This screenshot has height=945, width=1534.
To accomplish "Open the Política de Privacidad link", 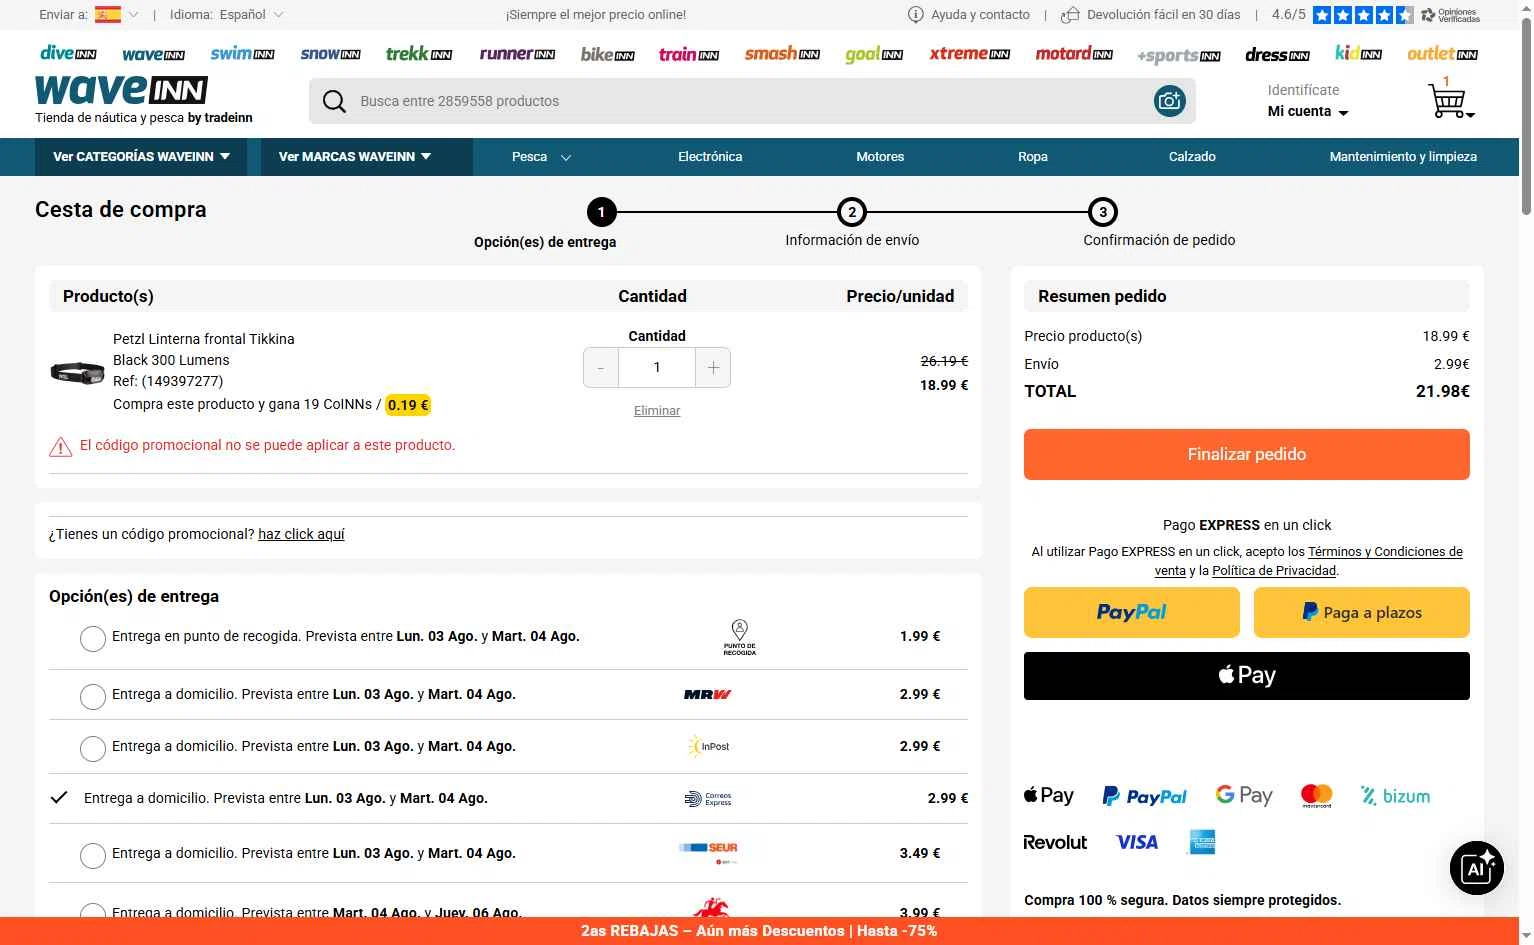I will pos(1274,571).
